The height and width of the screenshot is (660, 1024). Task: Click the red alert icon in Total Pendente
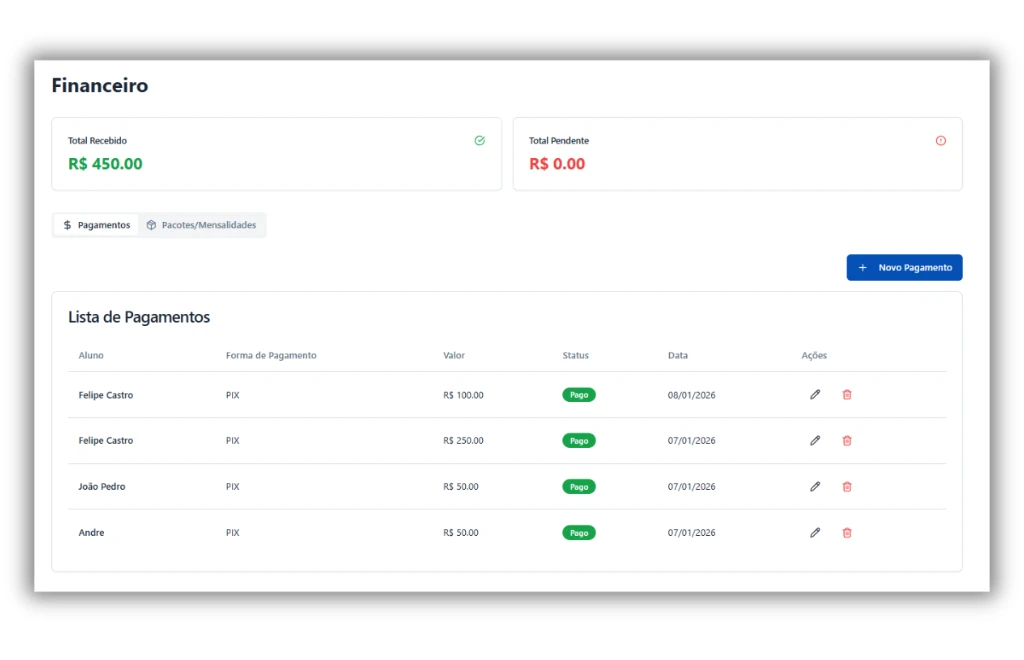point(940,141)
